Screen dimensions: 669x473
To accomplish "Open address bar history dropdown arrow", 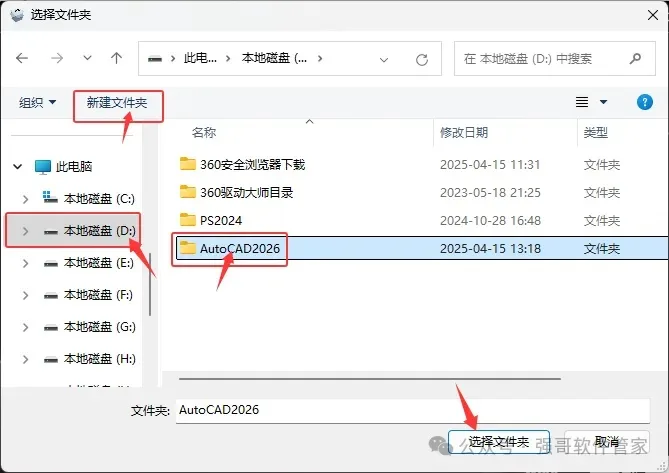I will 384,60.
